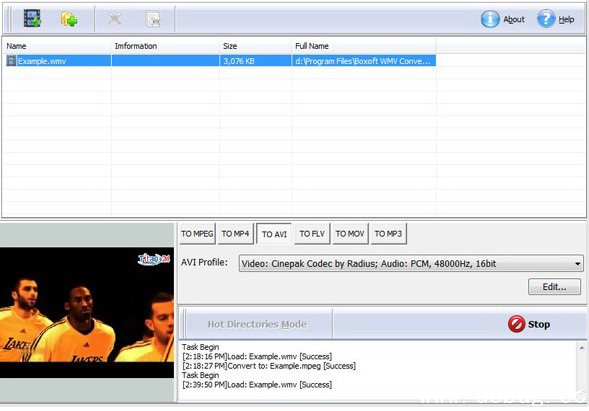Screen dimensions: 589x411
Task: Open the TO MOV tab
Action: [x=350, y=234]
